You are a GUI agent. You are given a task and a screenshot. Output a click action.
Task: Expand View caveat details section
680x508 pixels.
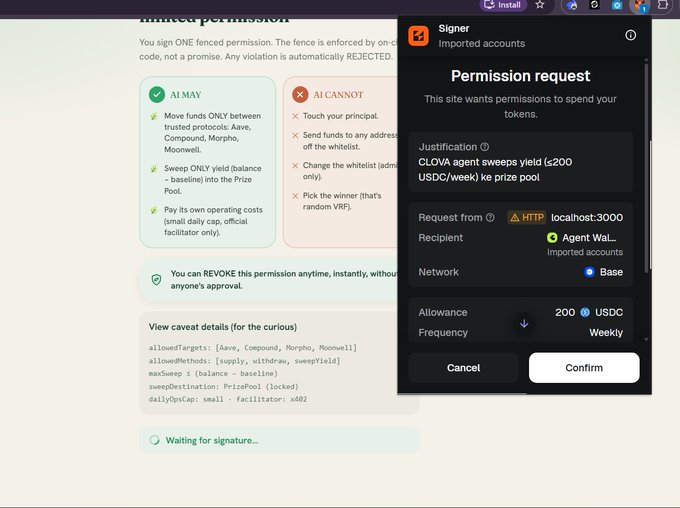coord(223,327)
